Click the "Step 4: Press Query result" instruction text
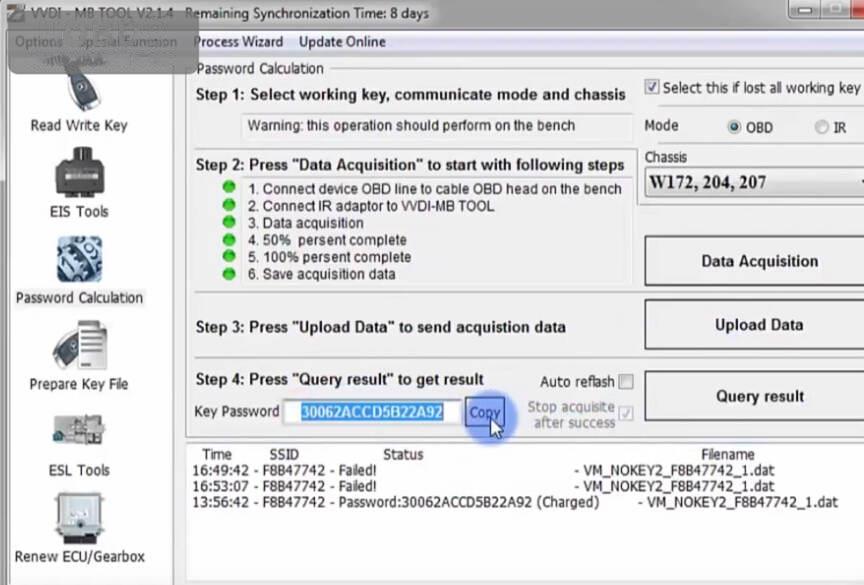Screen dimensions: 864x585 pos(339,380)
